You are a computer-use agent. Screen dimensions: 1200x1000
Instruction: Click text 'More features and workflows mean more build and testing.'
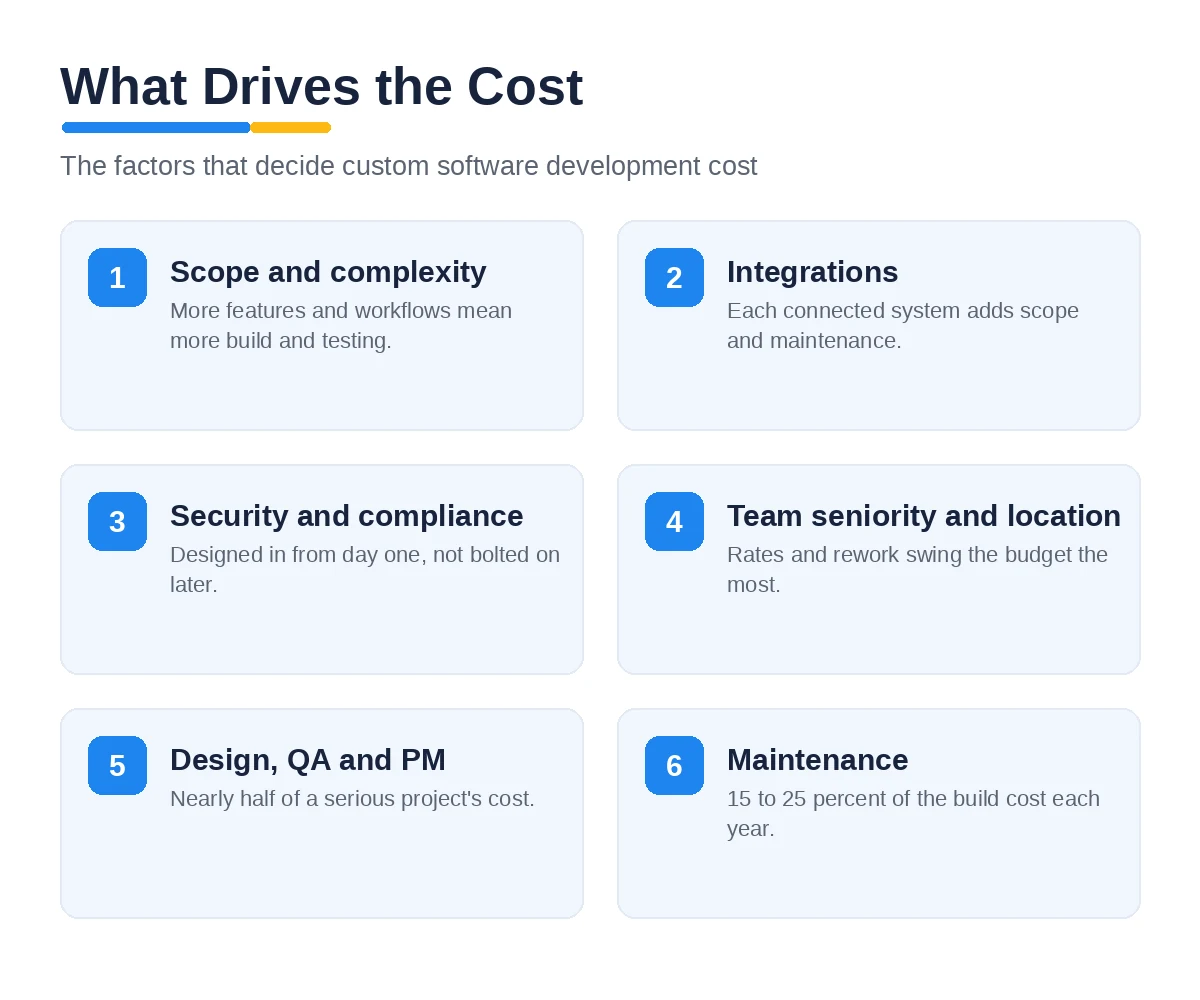341,325
